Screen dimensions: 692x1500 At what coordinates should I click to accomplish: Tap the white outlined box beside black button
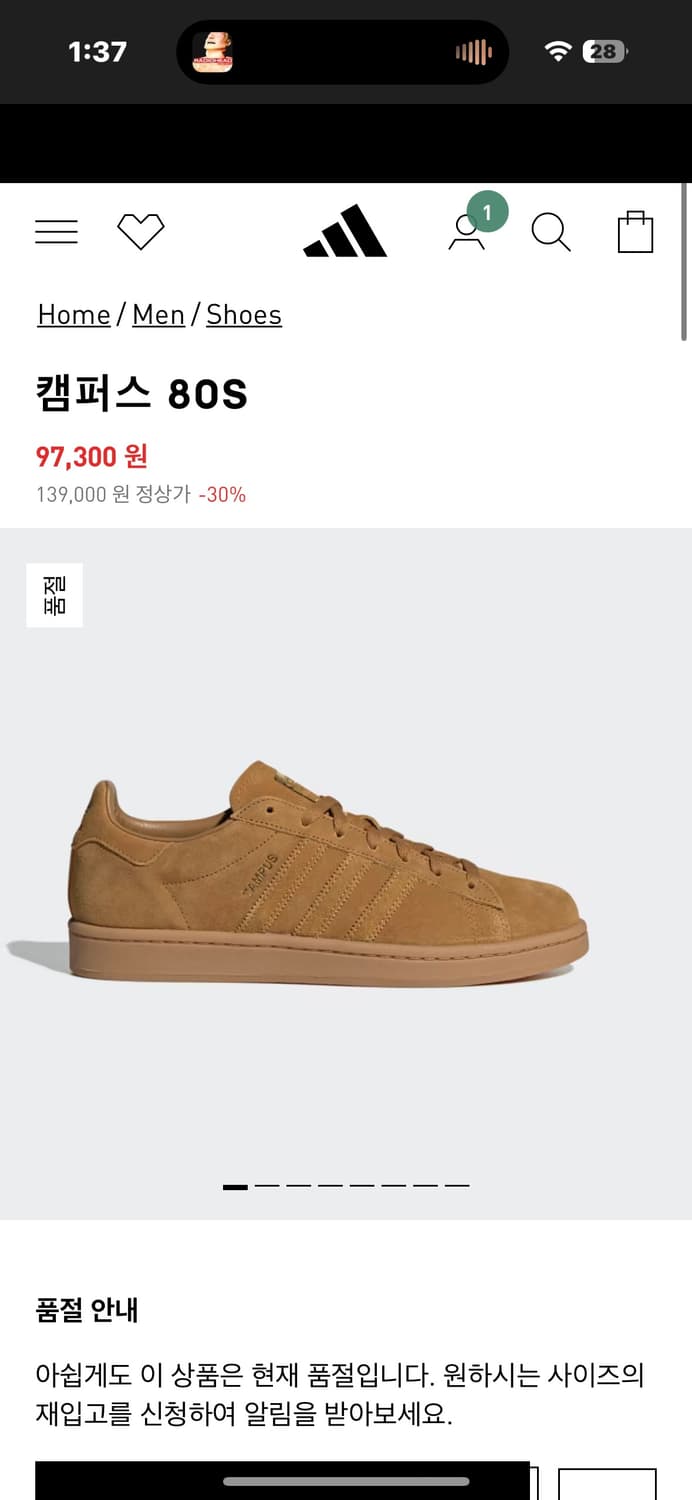point(607,1484)
